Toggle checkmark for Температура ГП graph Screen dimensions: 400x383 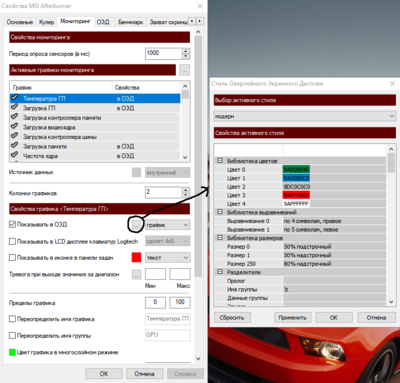pos(14,98)
